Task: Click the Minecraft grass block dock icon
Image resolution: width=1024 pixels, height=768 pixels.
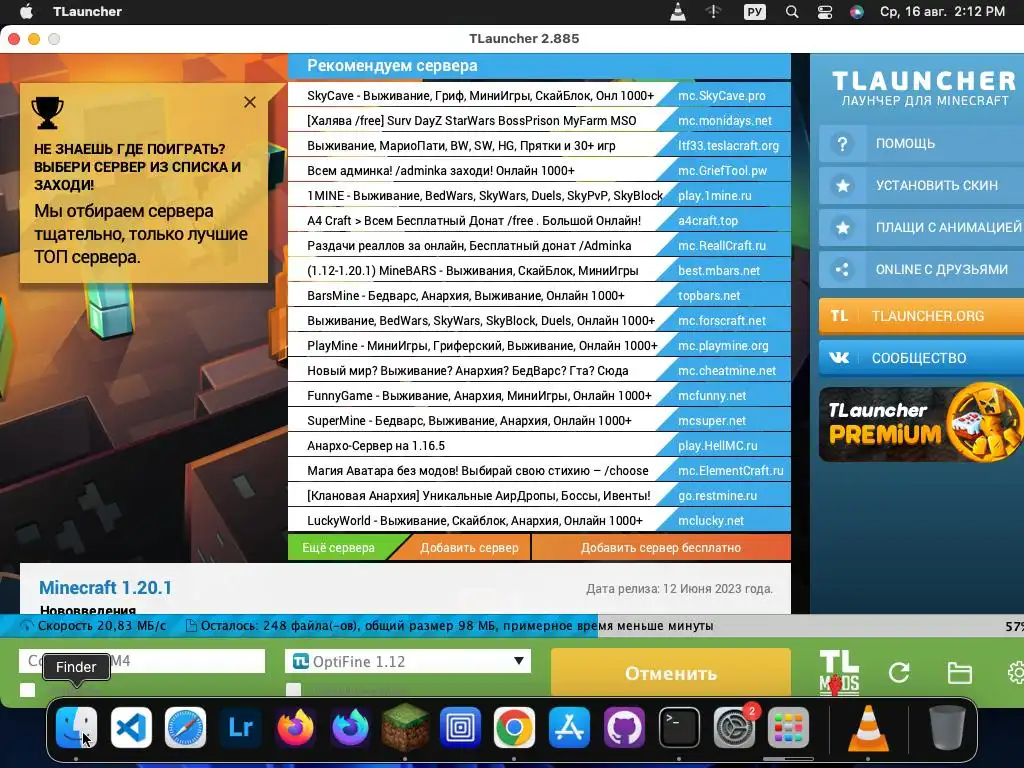Action: click(x=405, y=727)
